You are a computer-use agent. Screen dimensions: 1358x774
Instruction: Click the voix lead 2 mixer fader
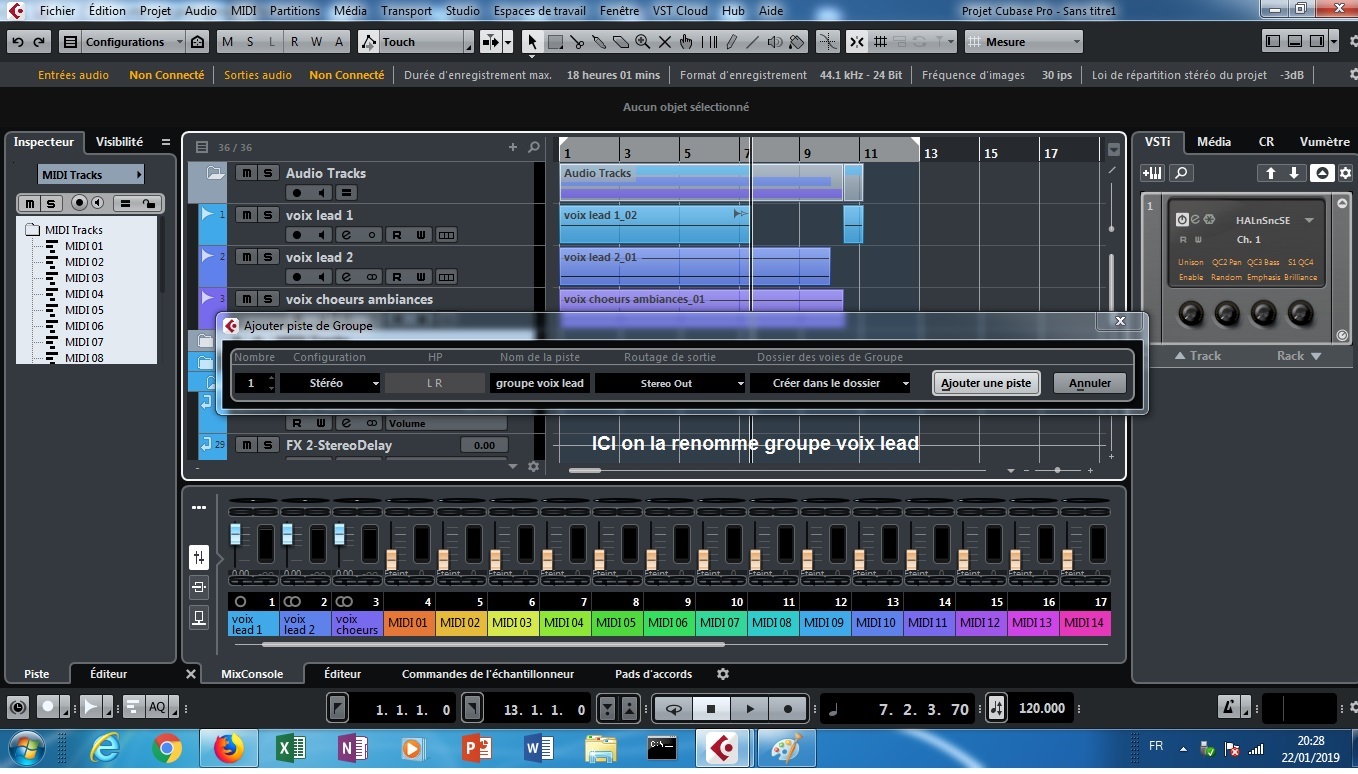(288, 533)
